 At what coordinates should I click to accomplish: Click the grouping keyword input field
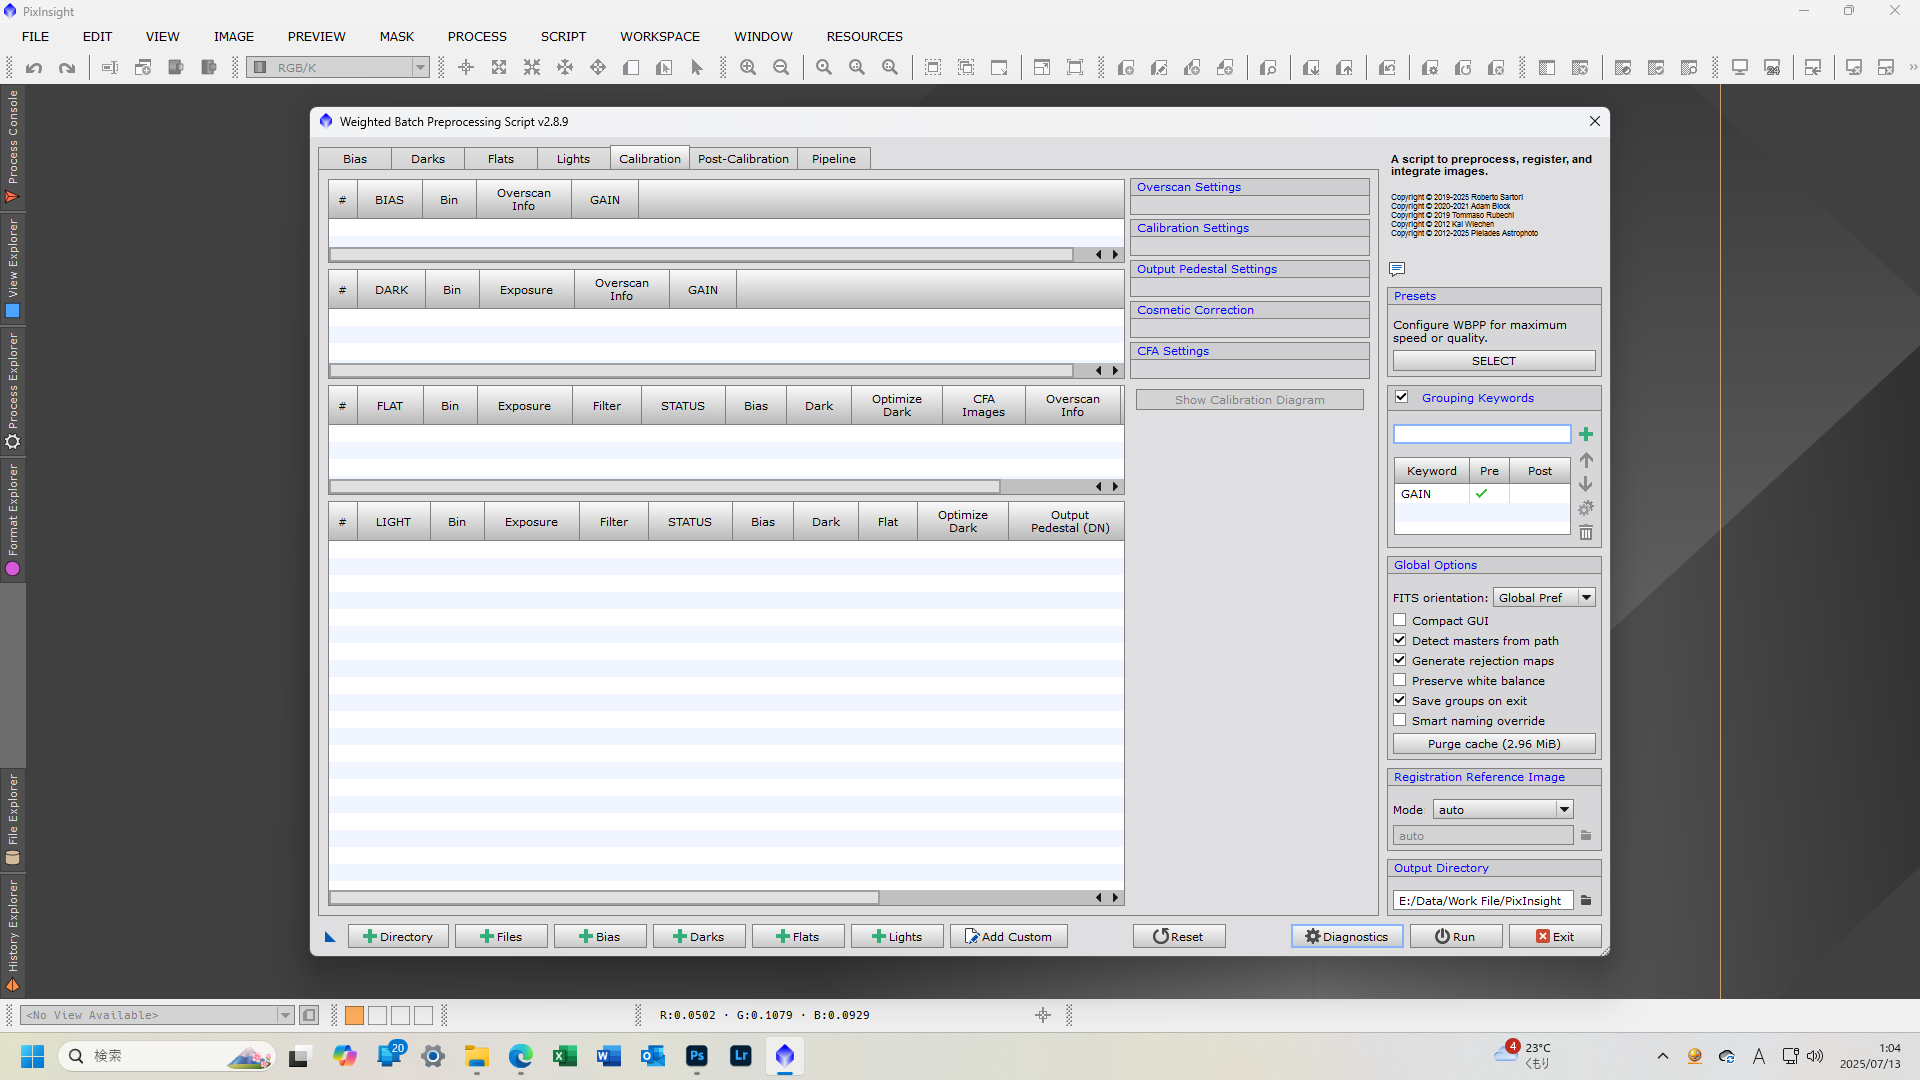tap(1482, 434)
